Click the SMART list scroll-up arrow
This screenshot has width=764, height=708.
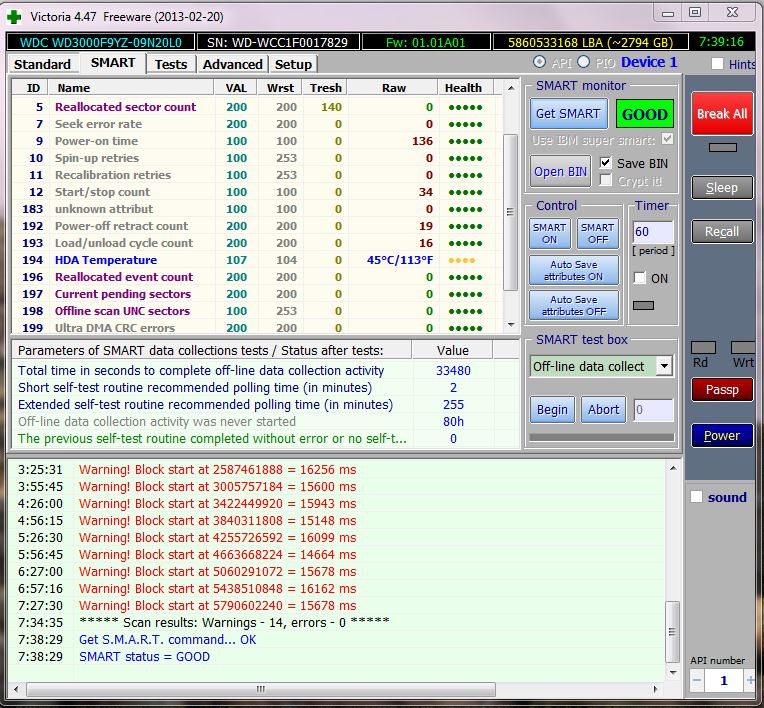511,88
